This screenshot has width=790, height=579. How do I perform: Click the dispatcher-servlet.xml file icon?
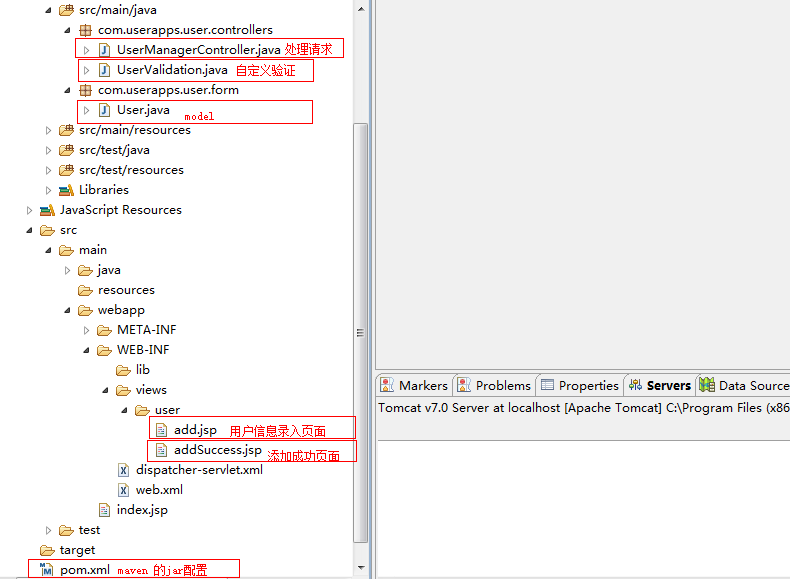tap(123, 470)
